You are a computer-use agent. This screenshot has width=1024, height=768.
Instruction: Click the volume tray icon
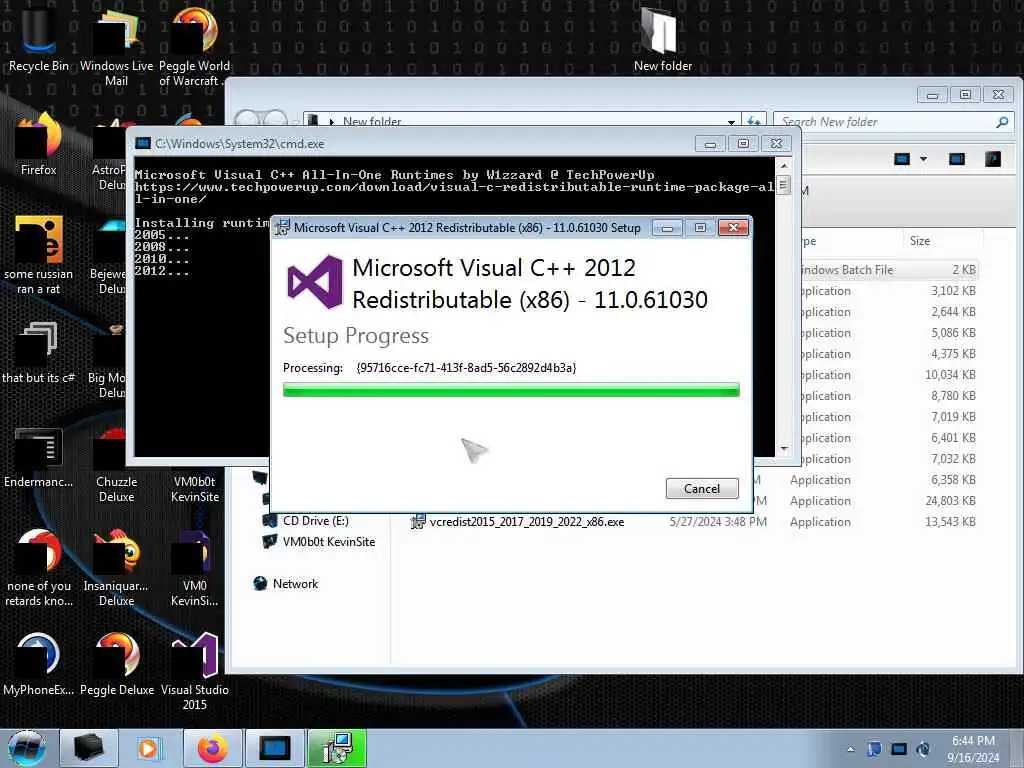(x=923, y=749)
